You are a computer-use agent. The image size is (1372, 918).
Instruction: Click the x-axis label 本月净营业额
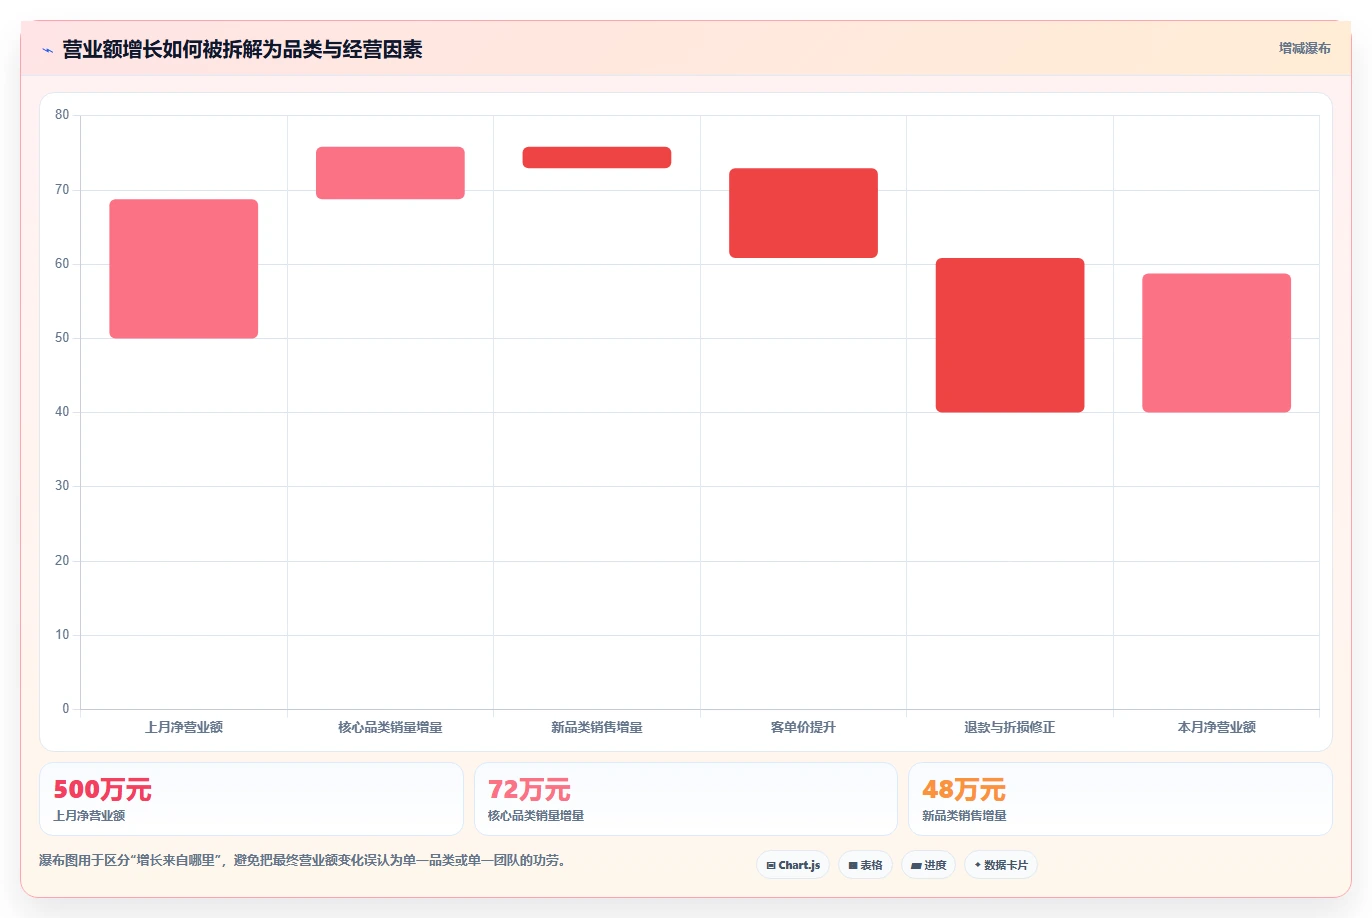tap(1216, 727)
